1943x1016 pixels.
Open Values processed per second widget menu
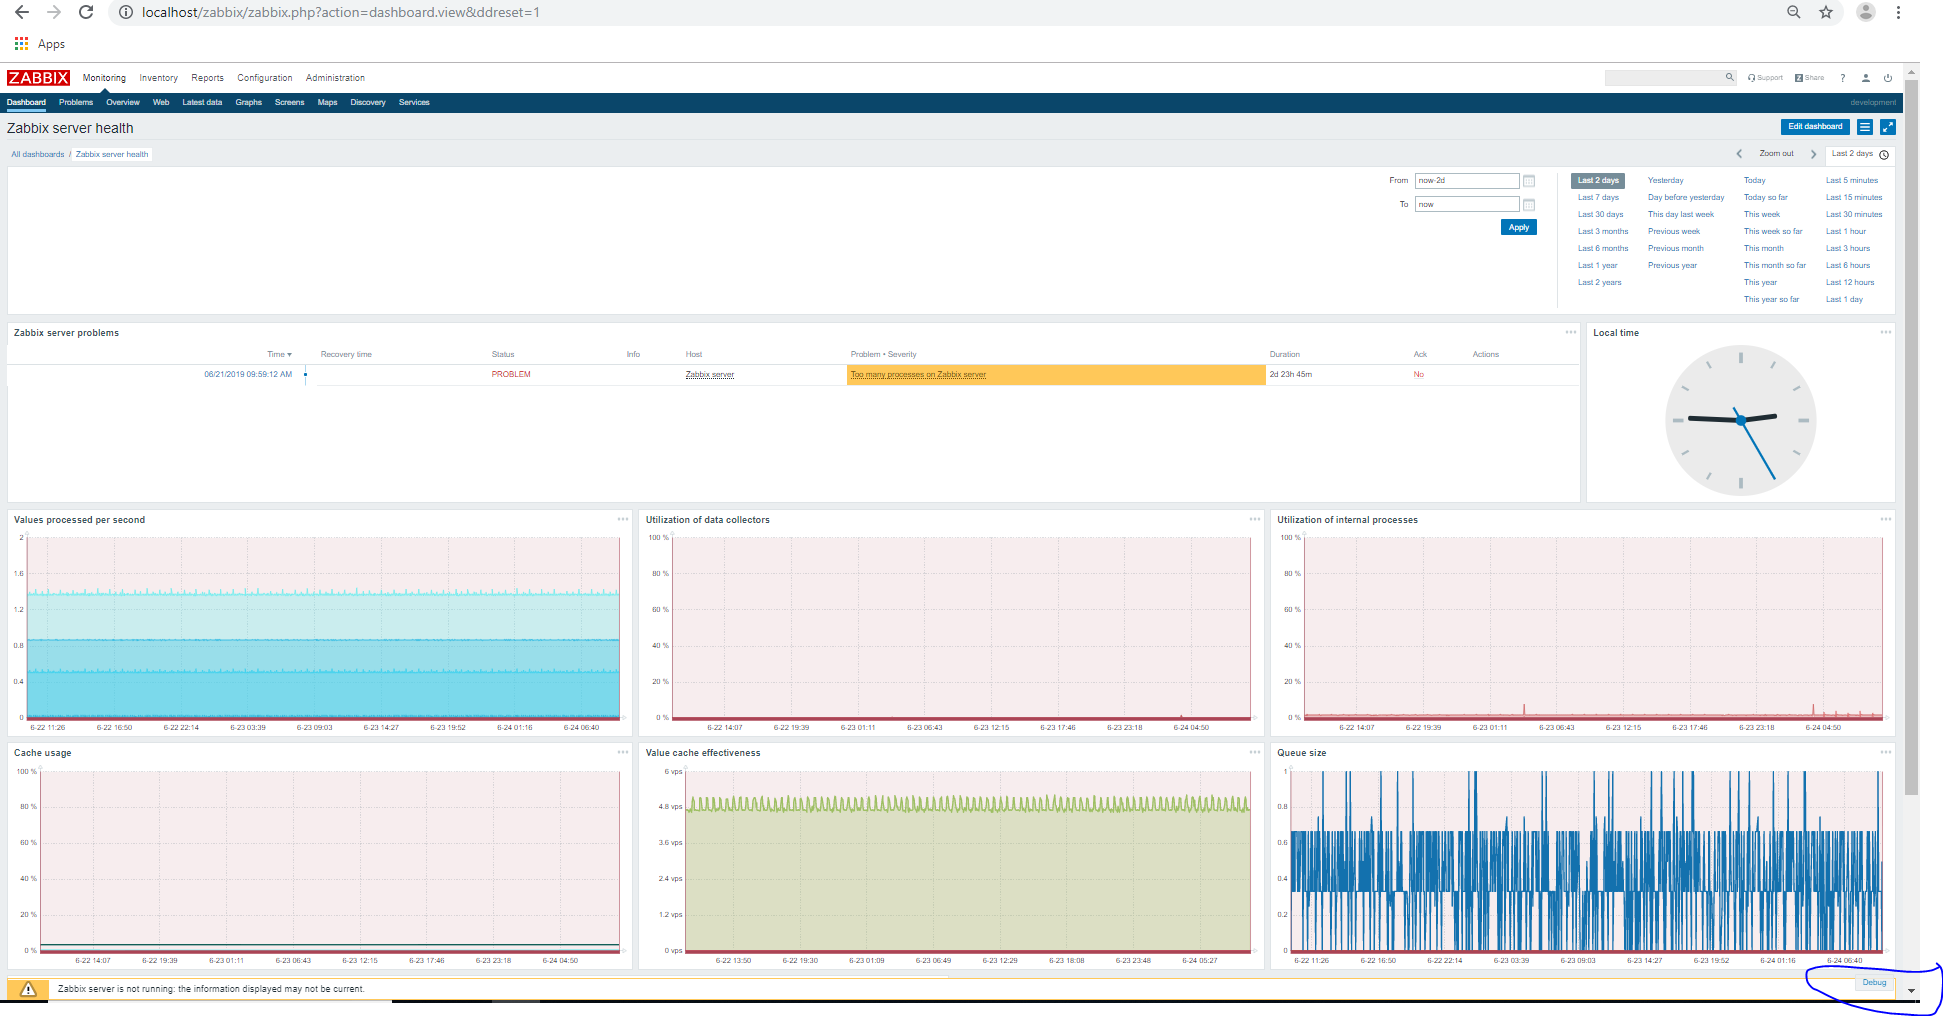point(623,519)
